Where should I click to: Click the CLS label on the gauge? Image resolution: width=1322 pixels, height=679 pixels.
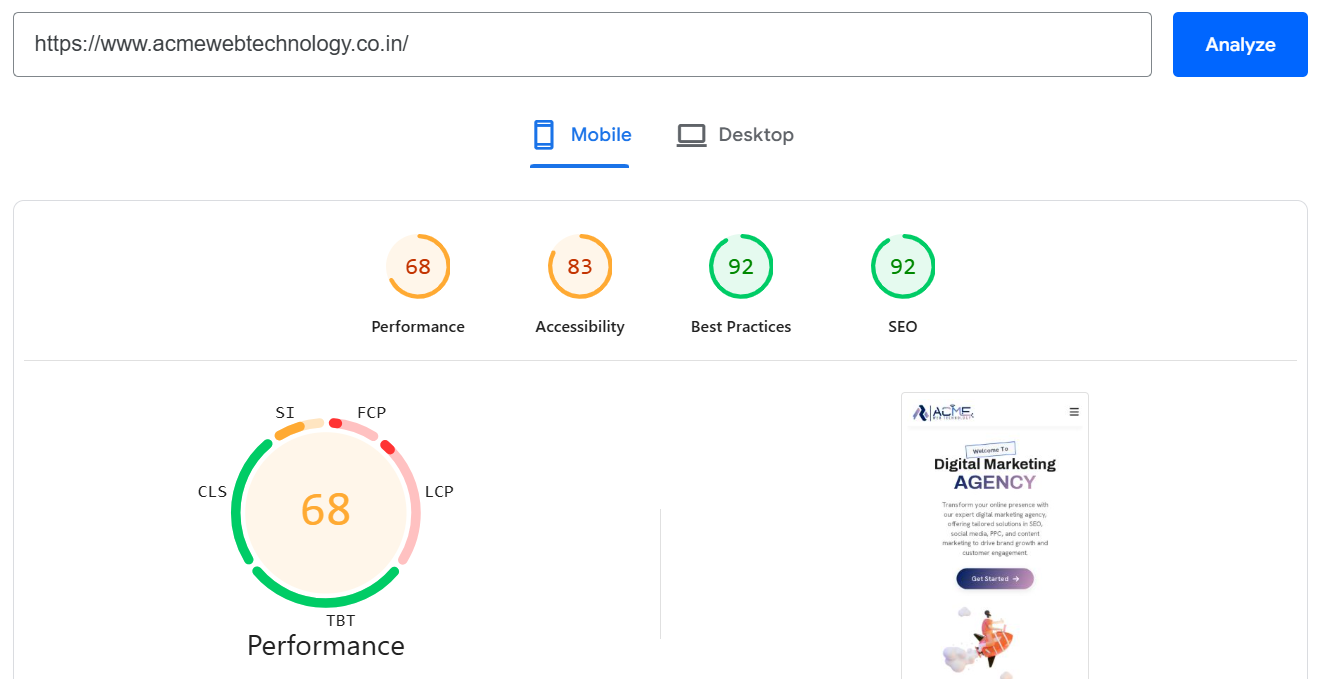coord(212,491)
